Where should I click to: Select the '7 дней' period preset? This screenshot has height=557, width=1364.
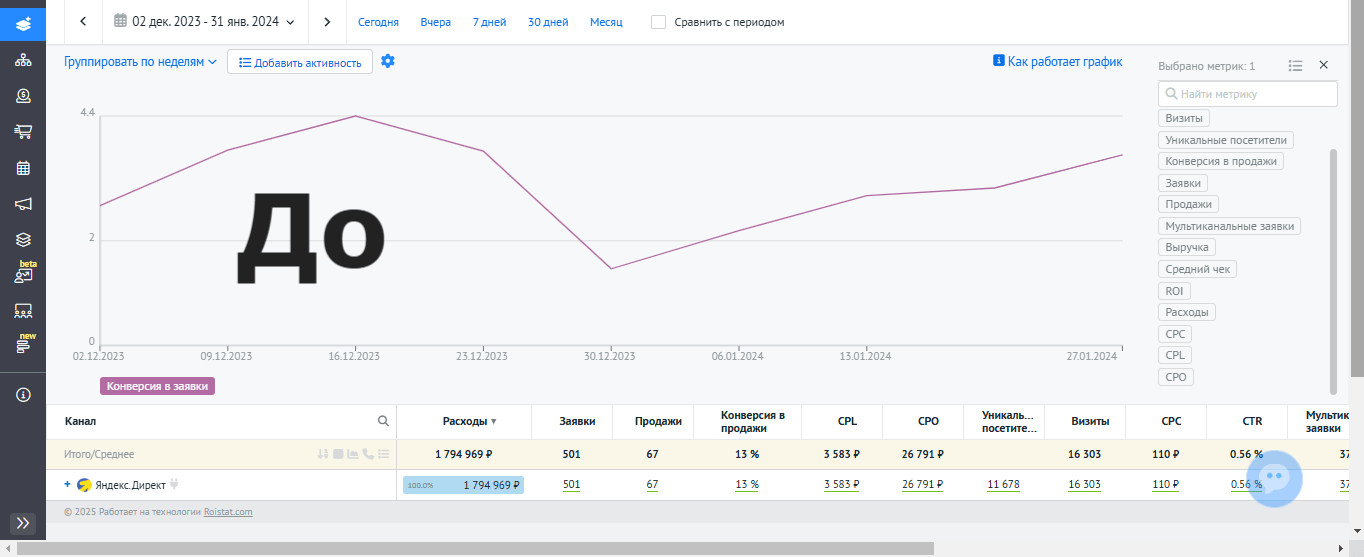pyautogui.click(x=489, y=22)
